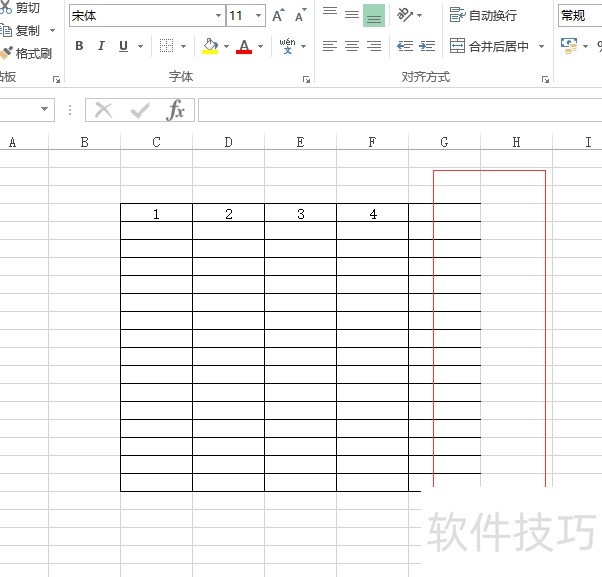Select column H header
This screenshot has height=577, width=602.
click(x=516, y=142)
